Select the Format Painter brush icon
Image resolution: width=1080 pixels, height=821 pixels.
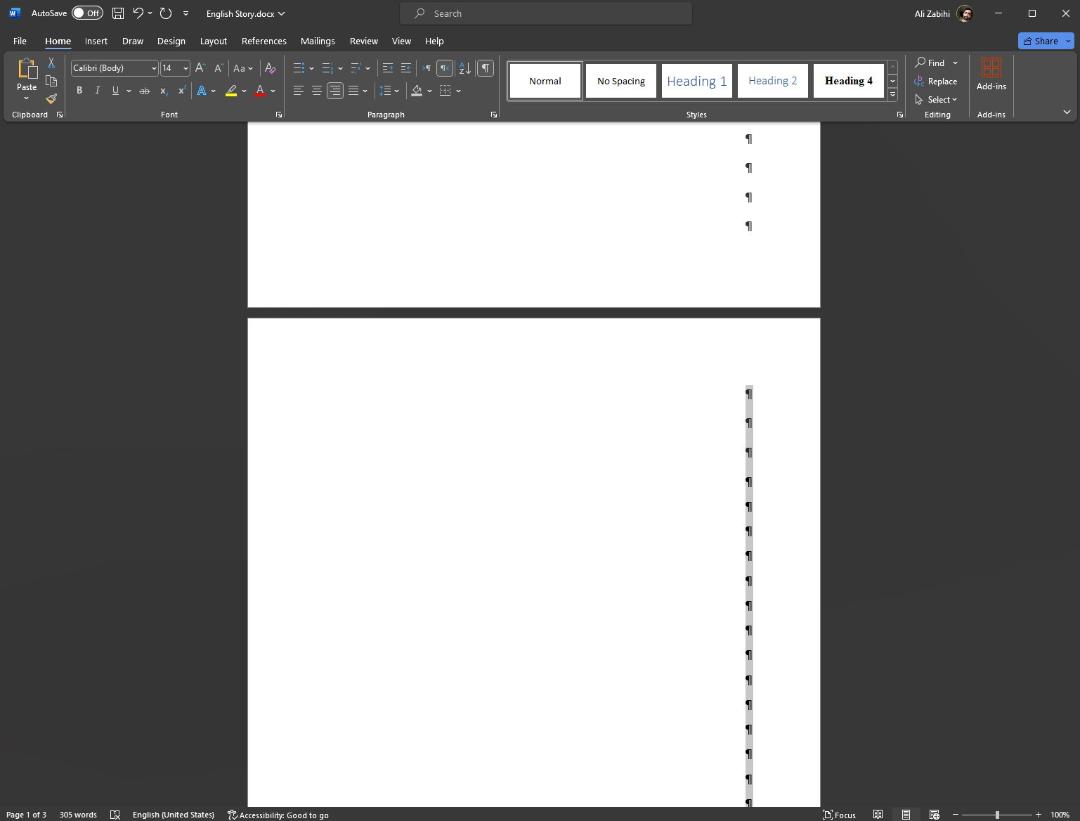coord(51,98)
